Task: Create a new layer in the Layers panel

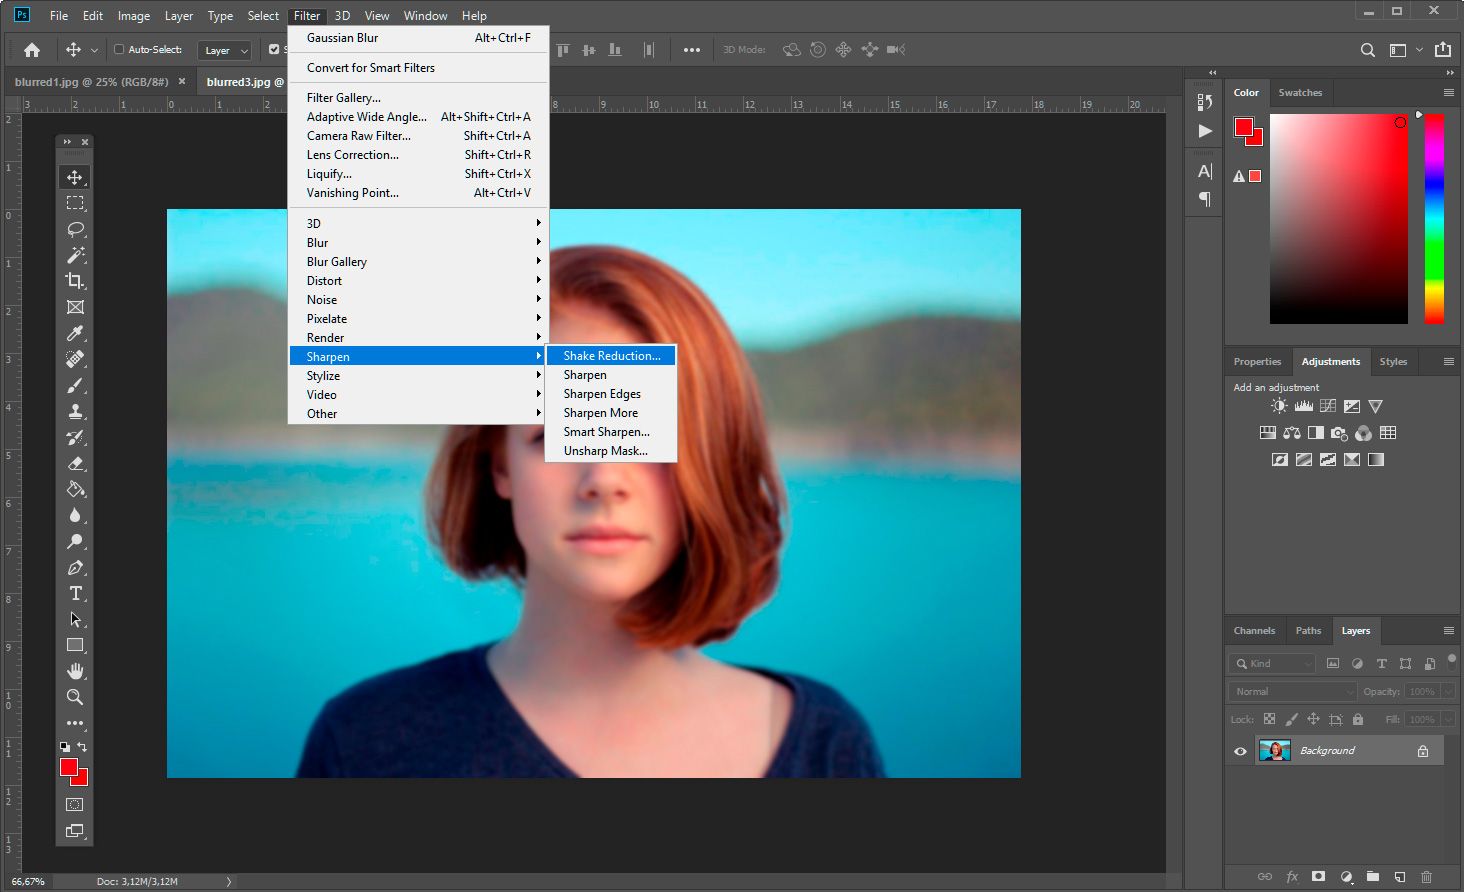Action: click(1399, 877)
